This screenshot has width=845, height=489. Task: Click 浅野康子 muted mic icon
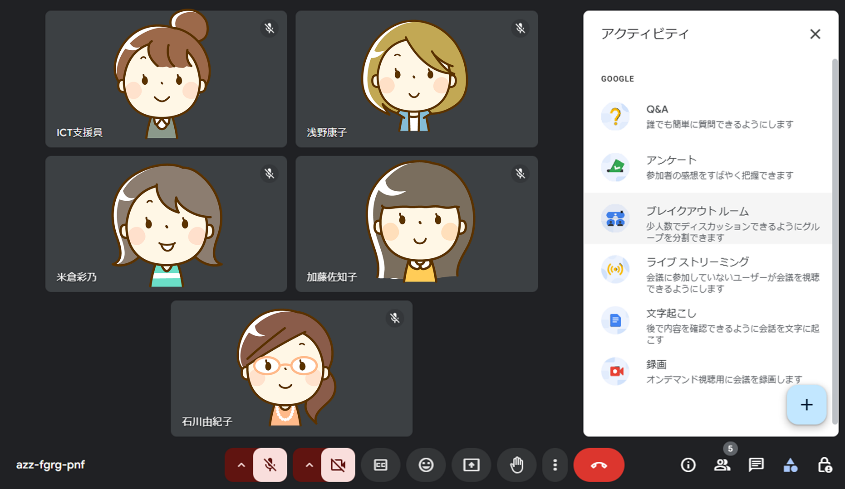(520, 28)
